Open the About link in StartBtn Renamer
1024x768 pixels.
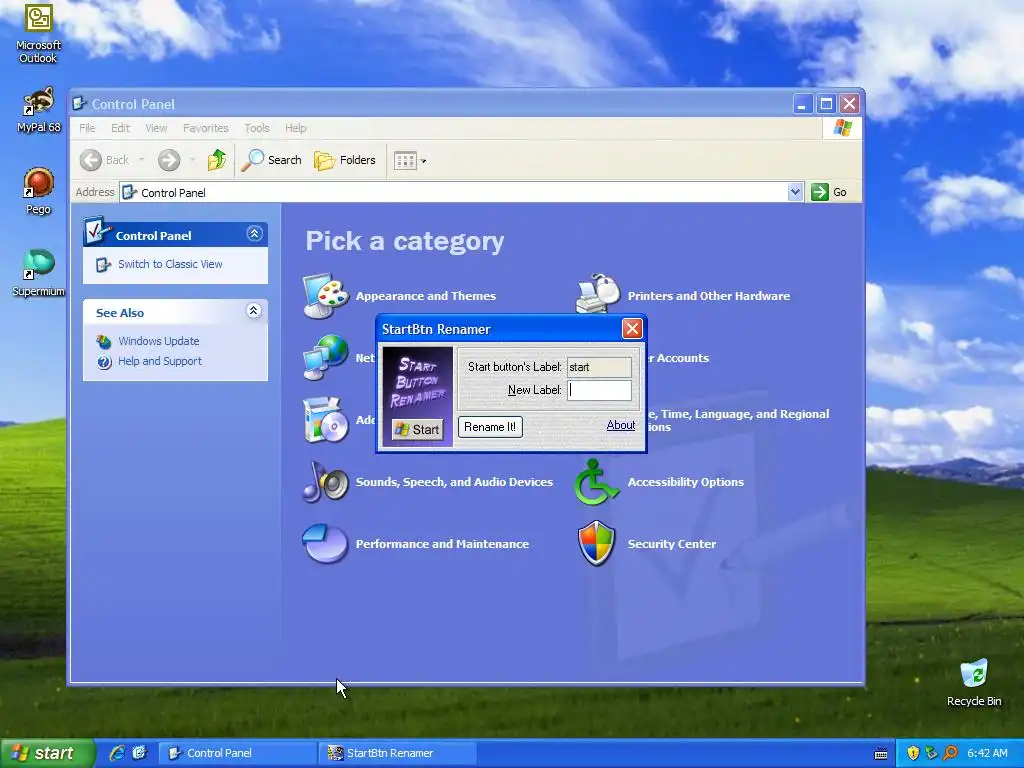pyautogui.click(x=620, y=425)
